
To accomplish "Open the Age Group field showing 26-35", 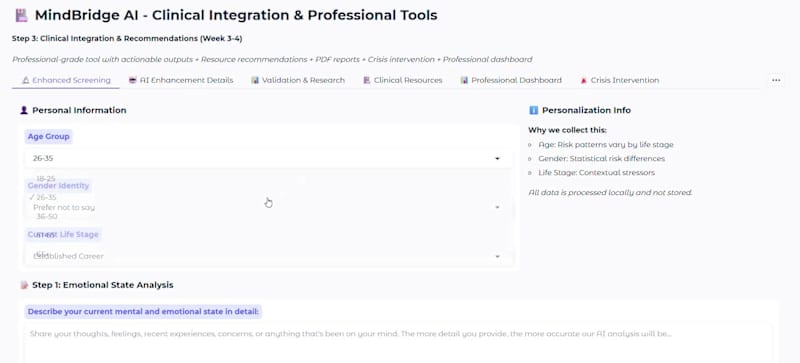I will click(x=268, y=158).
